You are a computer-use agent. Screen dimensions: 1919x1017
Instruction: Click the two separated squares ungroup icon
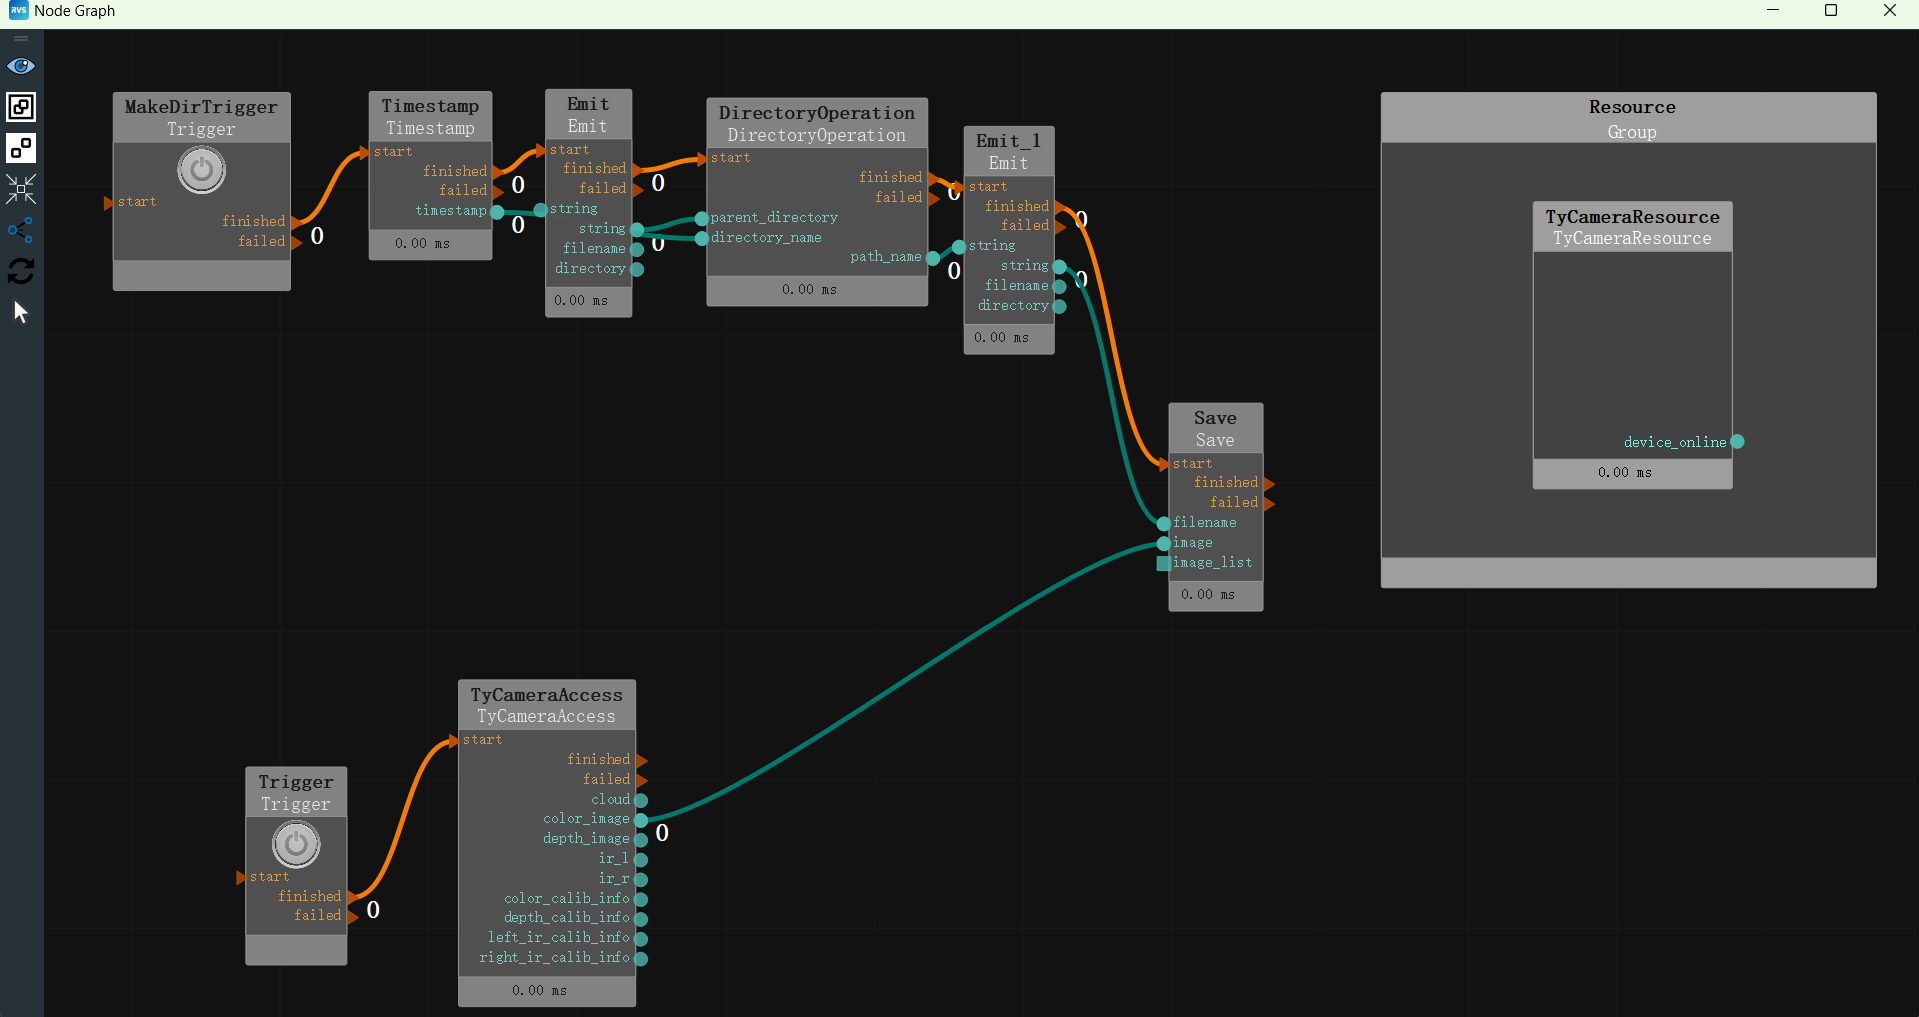[21, 148]
